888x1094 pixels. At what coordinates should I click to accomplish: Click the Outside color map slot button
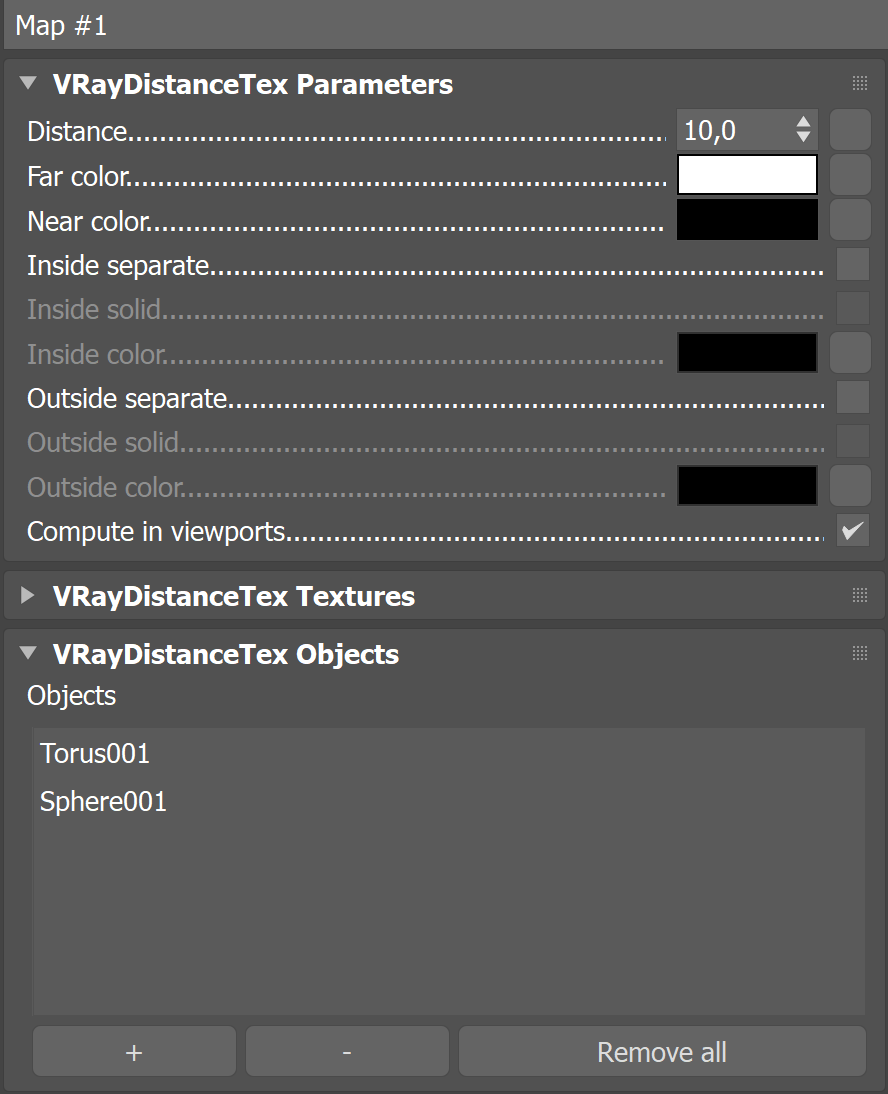(850, 486)
